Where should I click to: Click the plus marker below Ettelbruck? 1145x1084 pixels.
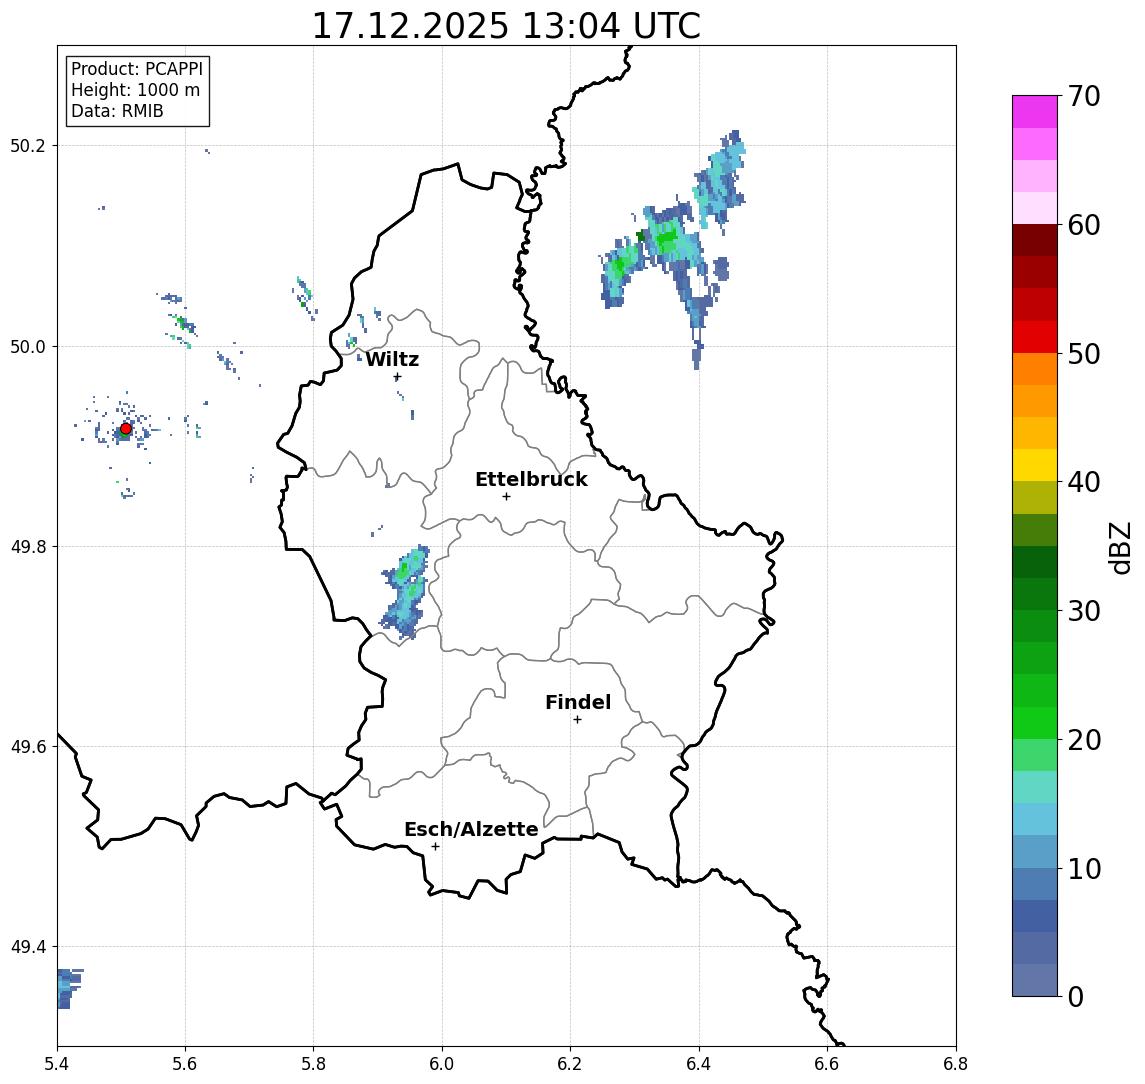point(506,497)
